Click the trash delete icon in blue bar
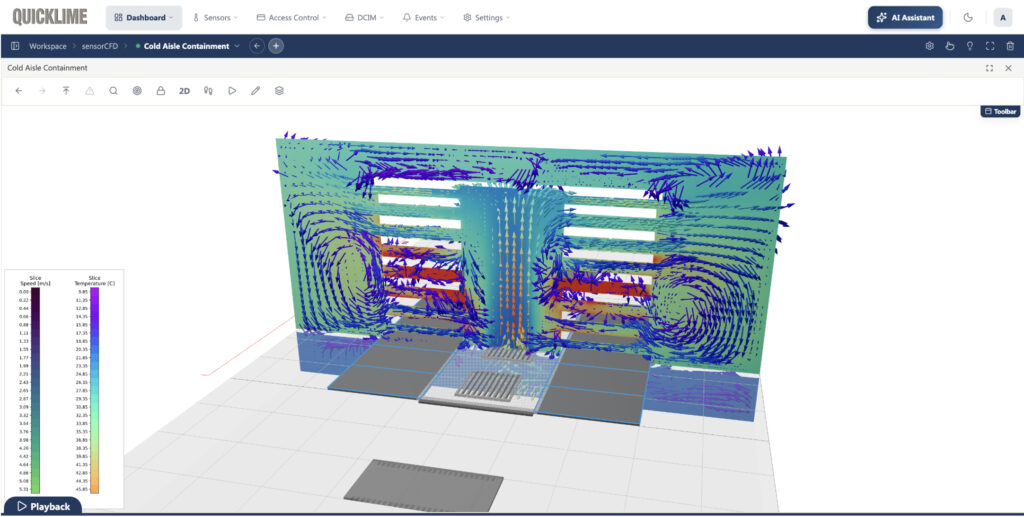The image size is (1024, 517). click(x=1010, y=46)
